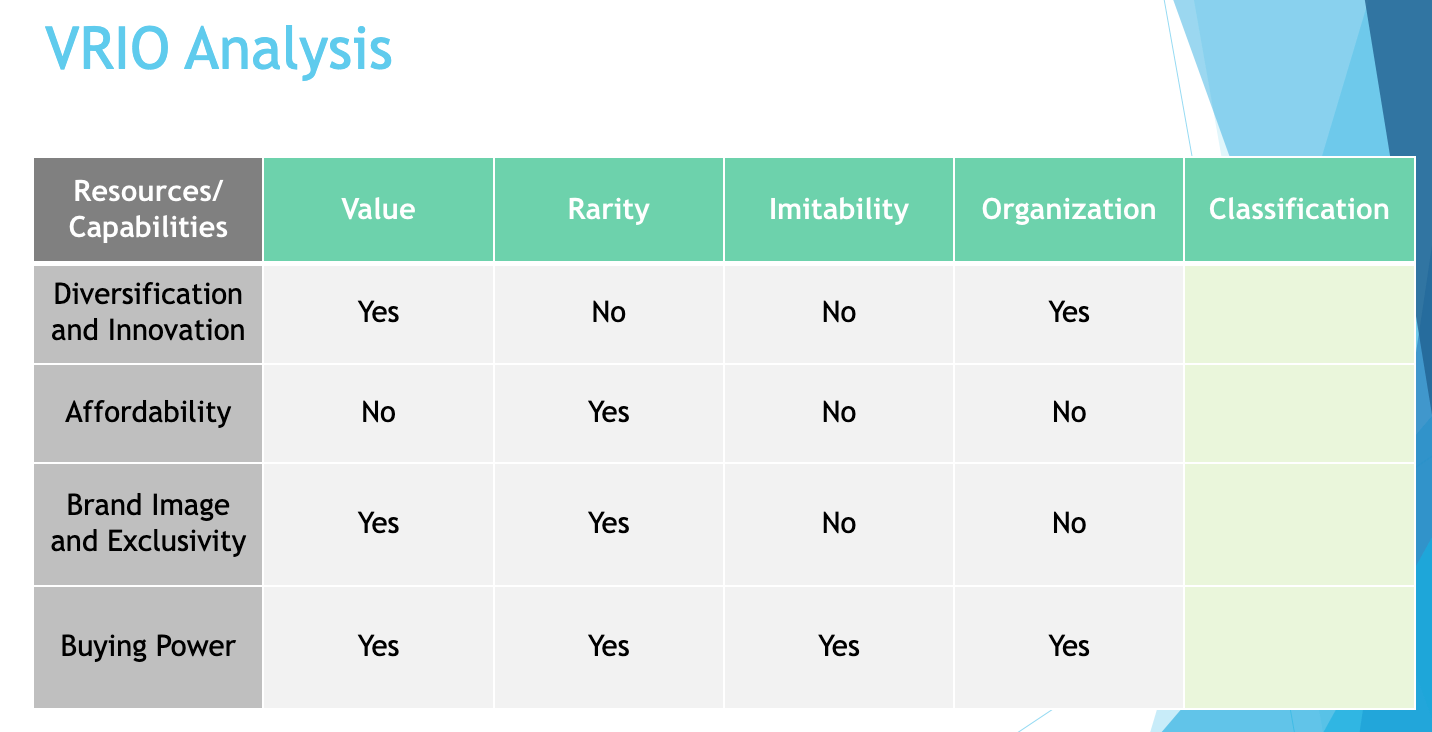
Task: Click the Rarity cell of Affordability row
Action: click(x=608, y=413)
